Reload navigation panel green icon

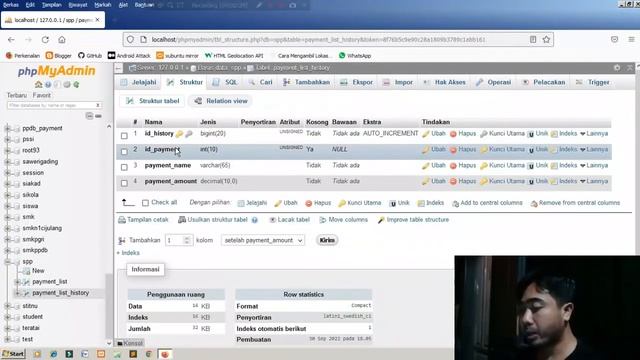[x=76, y=84]
